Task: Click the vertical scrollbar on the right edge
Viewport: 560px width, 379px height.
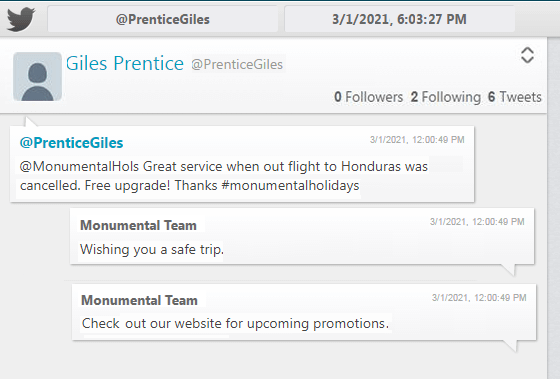Action: pyautogui.click(x=554, y=207)
